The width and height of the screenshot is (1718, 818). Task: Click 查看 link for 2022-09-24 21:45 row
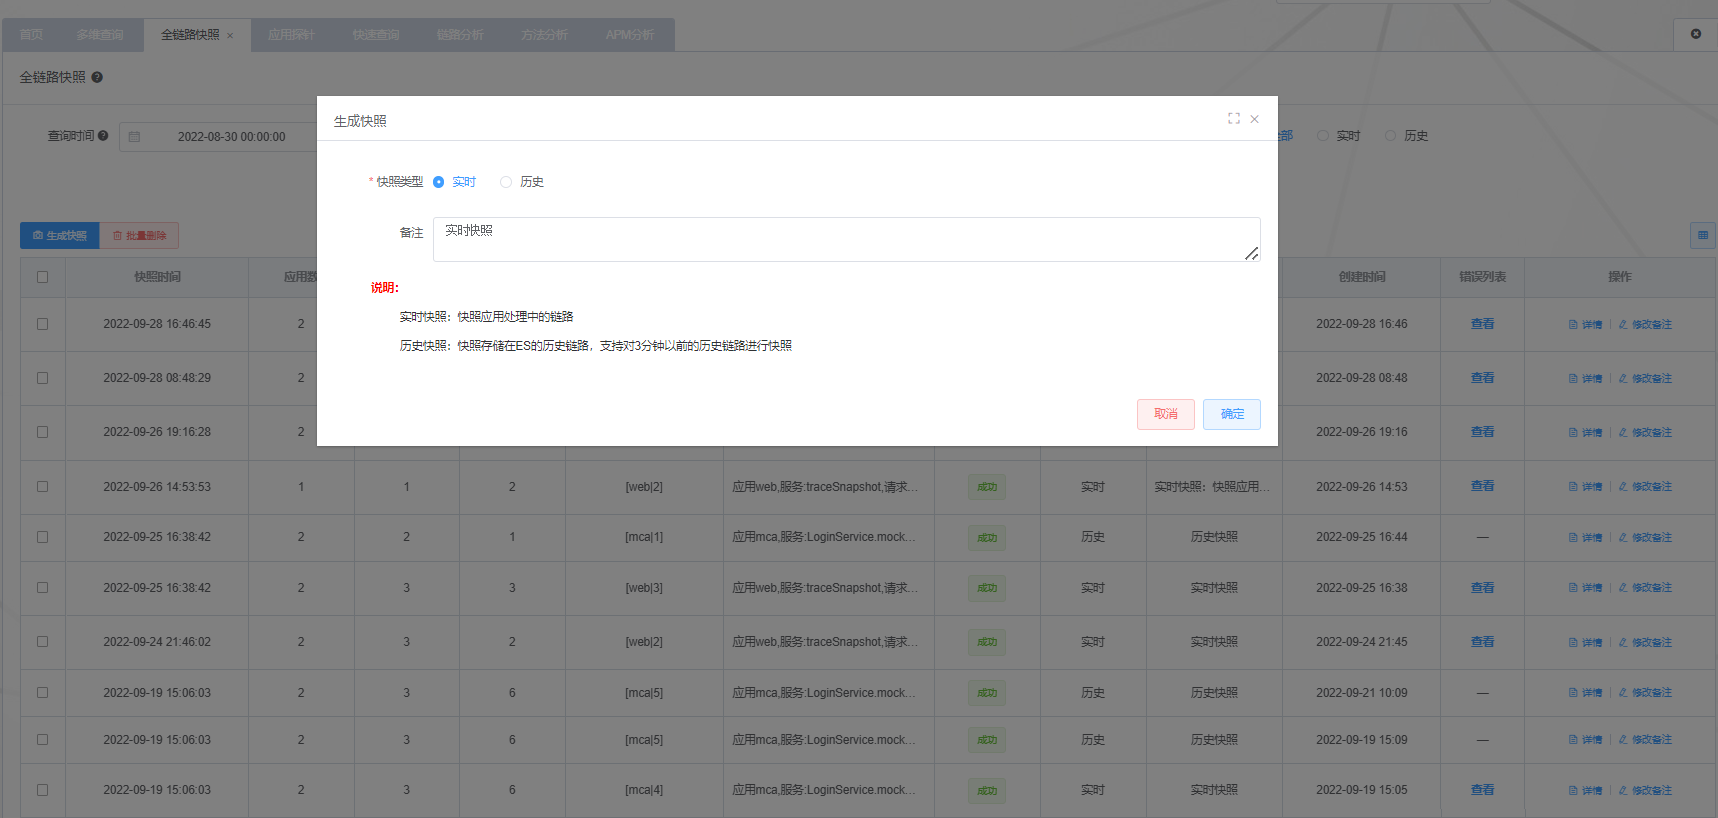pos(1482,642)
